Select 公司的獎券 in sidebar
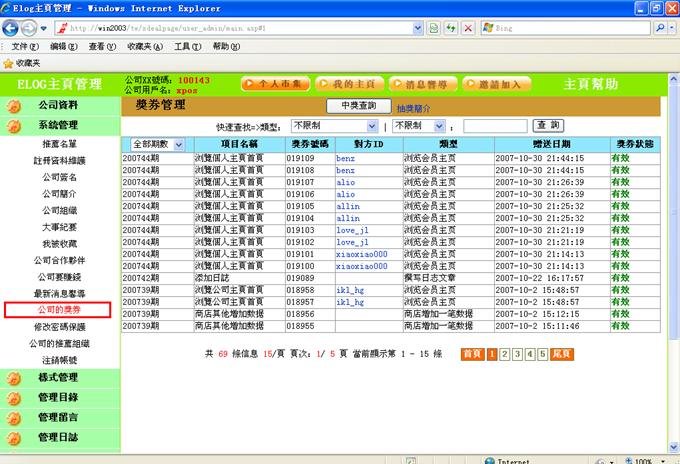The width and height of the screenshot is (680, 464). click(64, 310)
